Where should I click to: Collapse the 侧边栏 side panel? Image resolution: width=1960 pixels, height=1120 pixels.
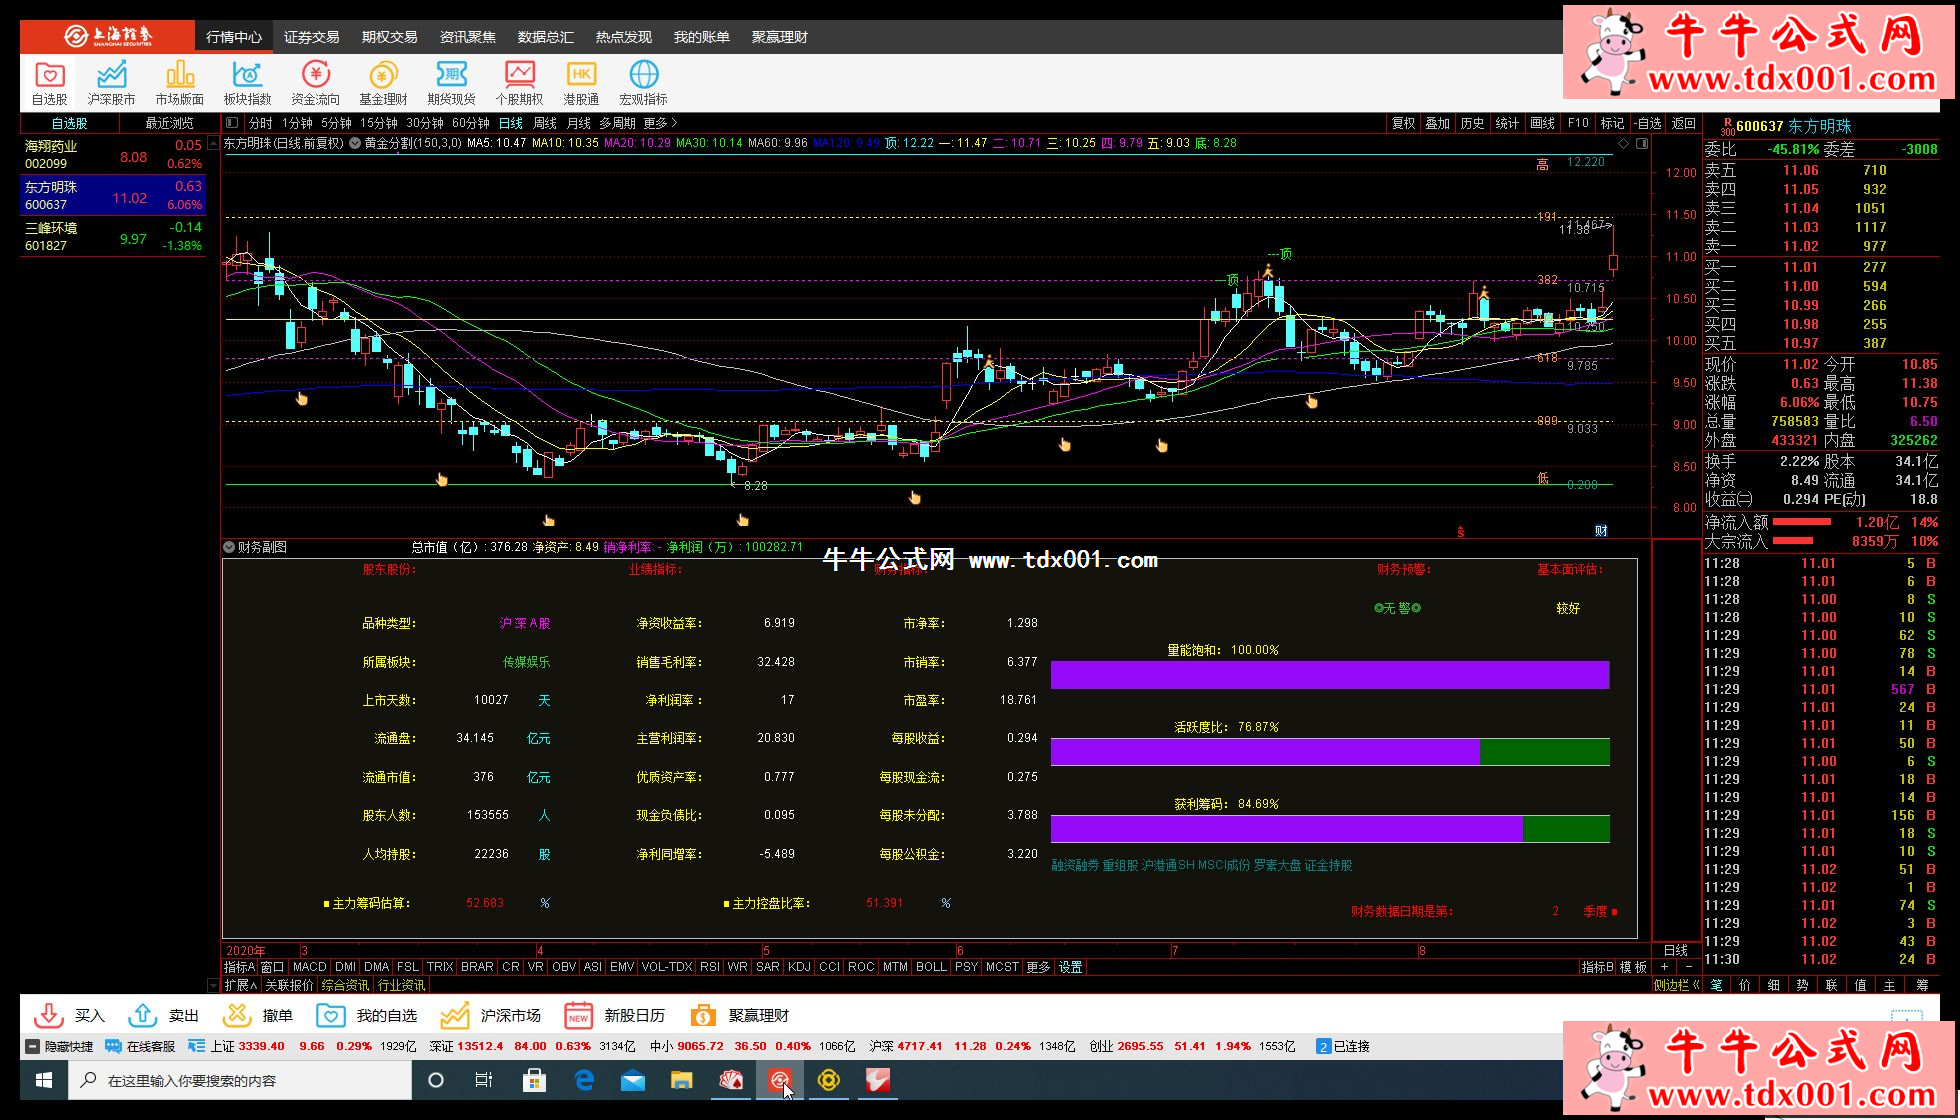pyautogui.click(x=1676, y=985)
